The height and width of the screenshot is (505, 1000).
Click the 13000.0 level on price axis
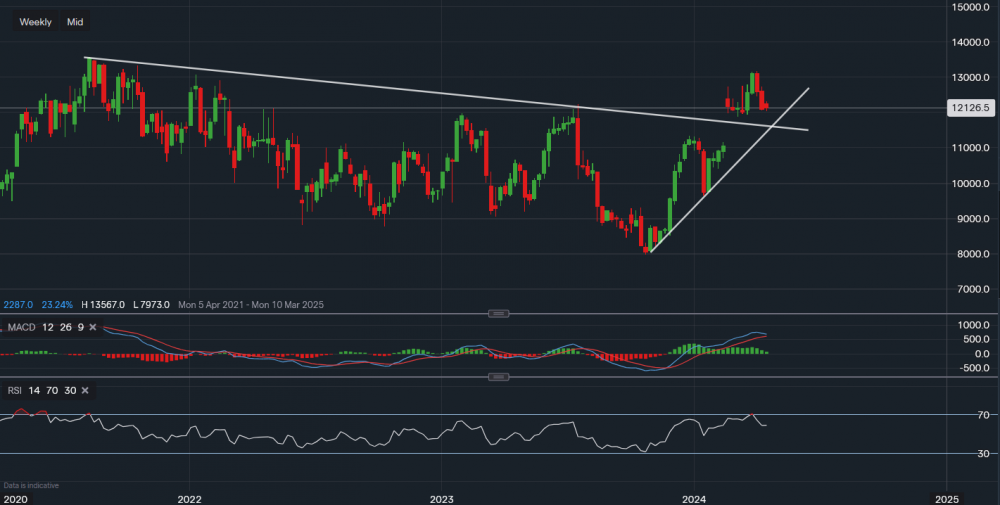click(x=971, y=78)
